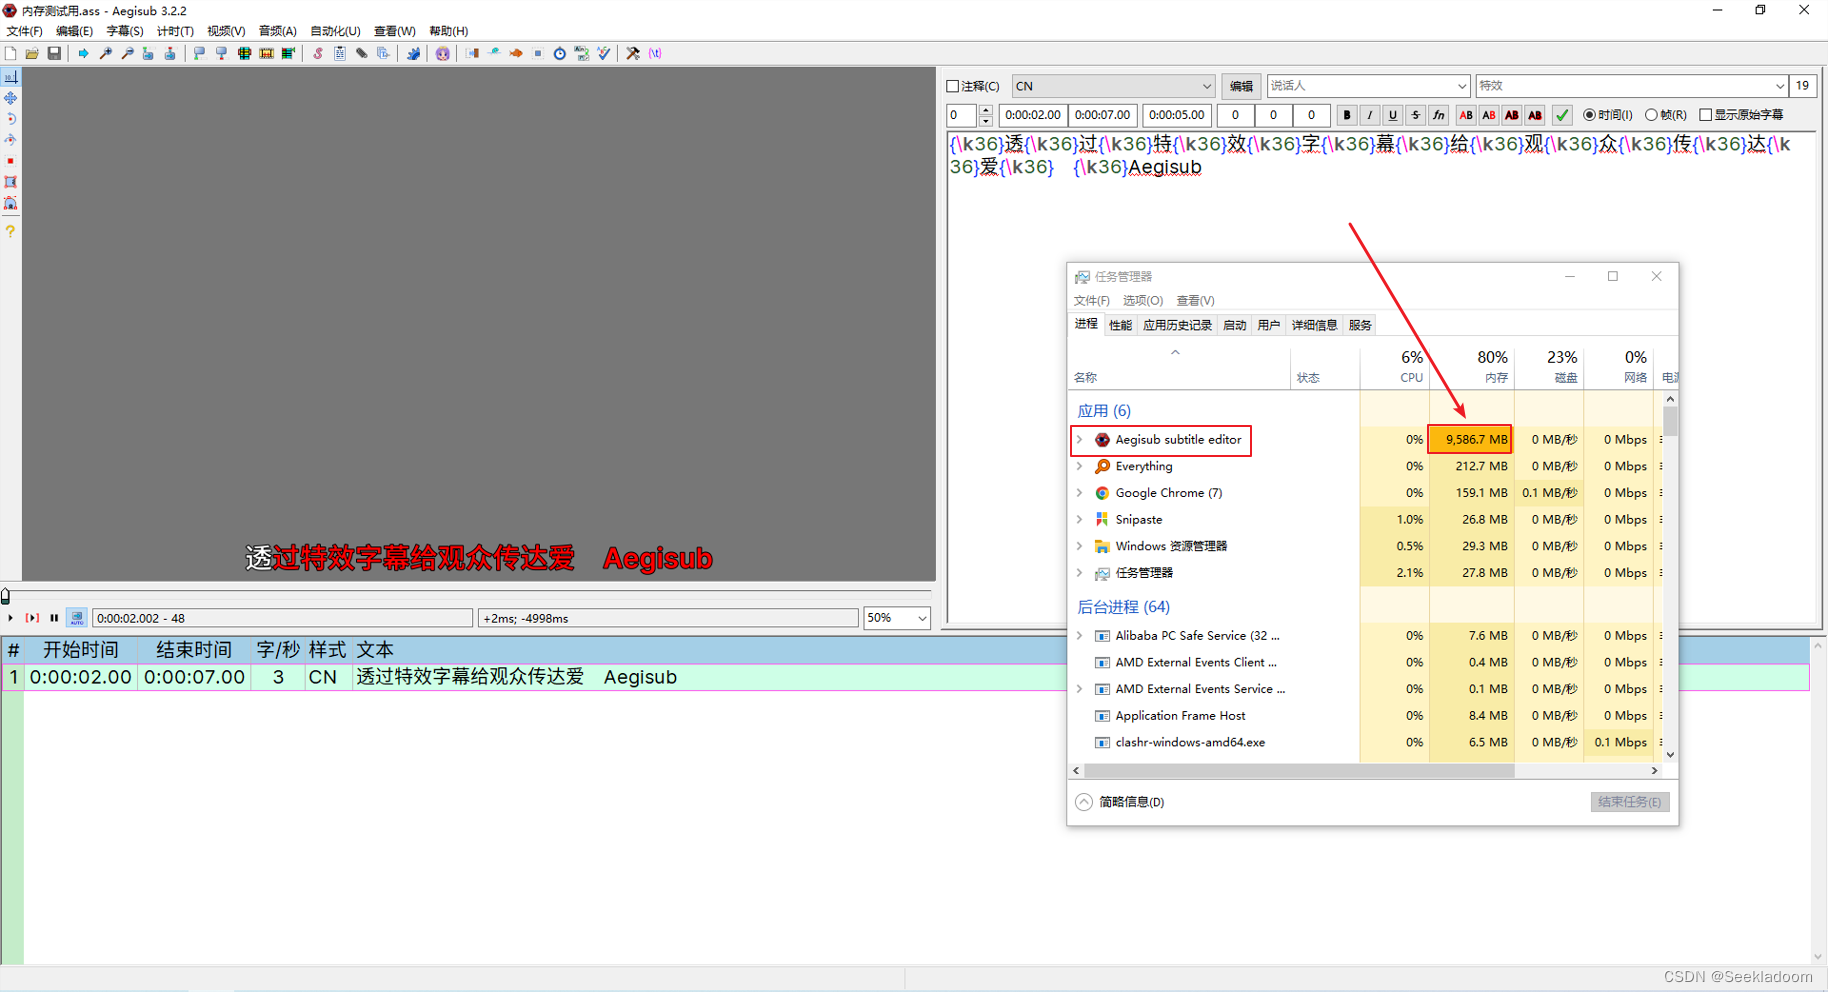Open Translation Assistant orange fish icon

point(516,53)
